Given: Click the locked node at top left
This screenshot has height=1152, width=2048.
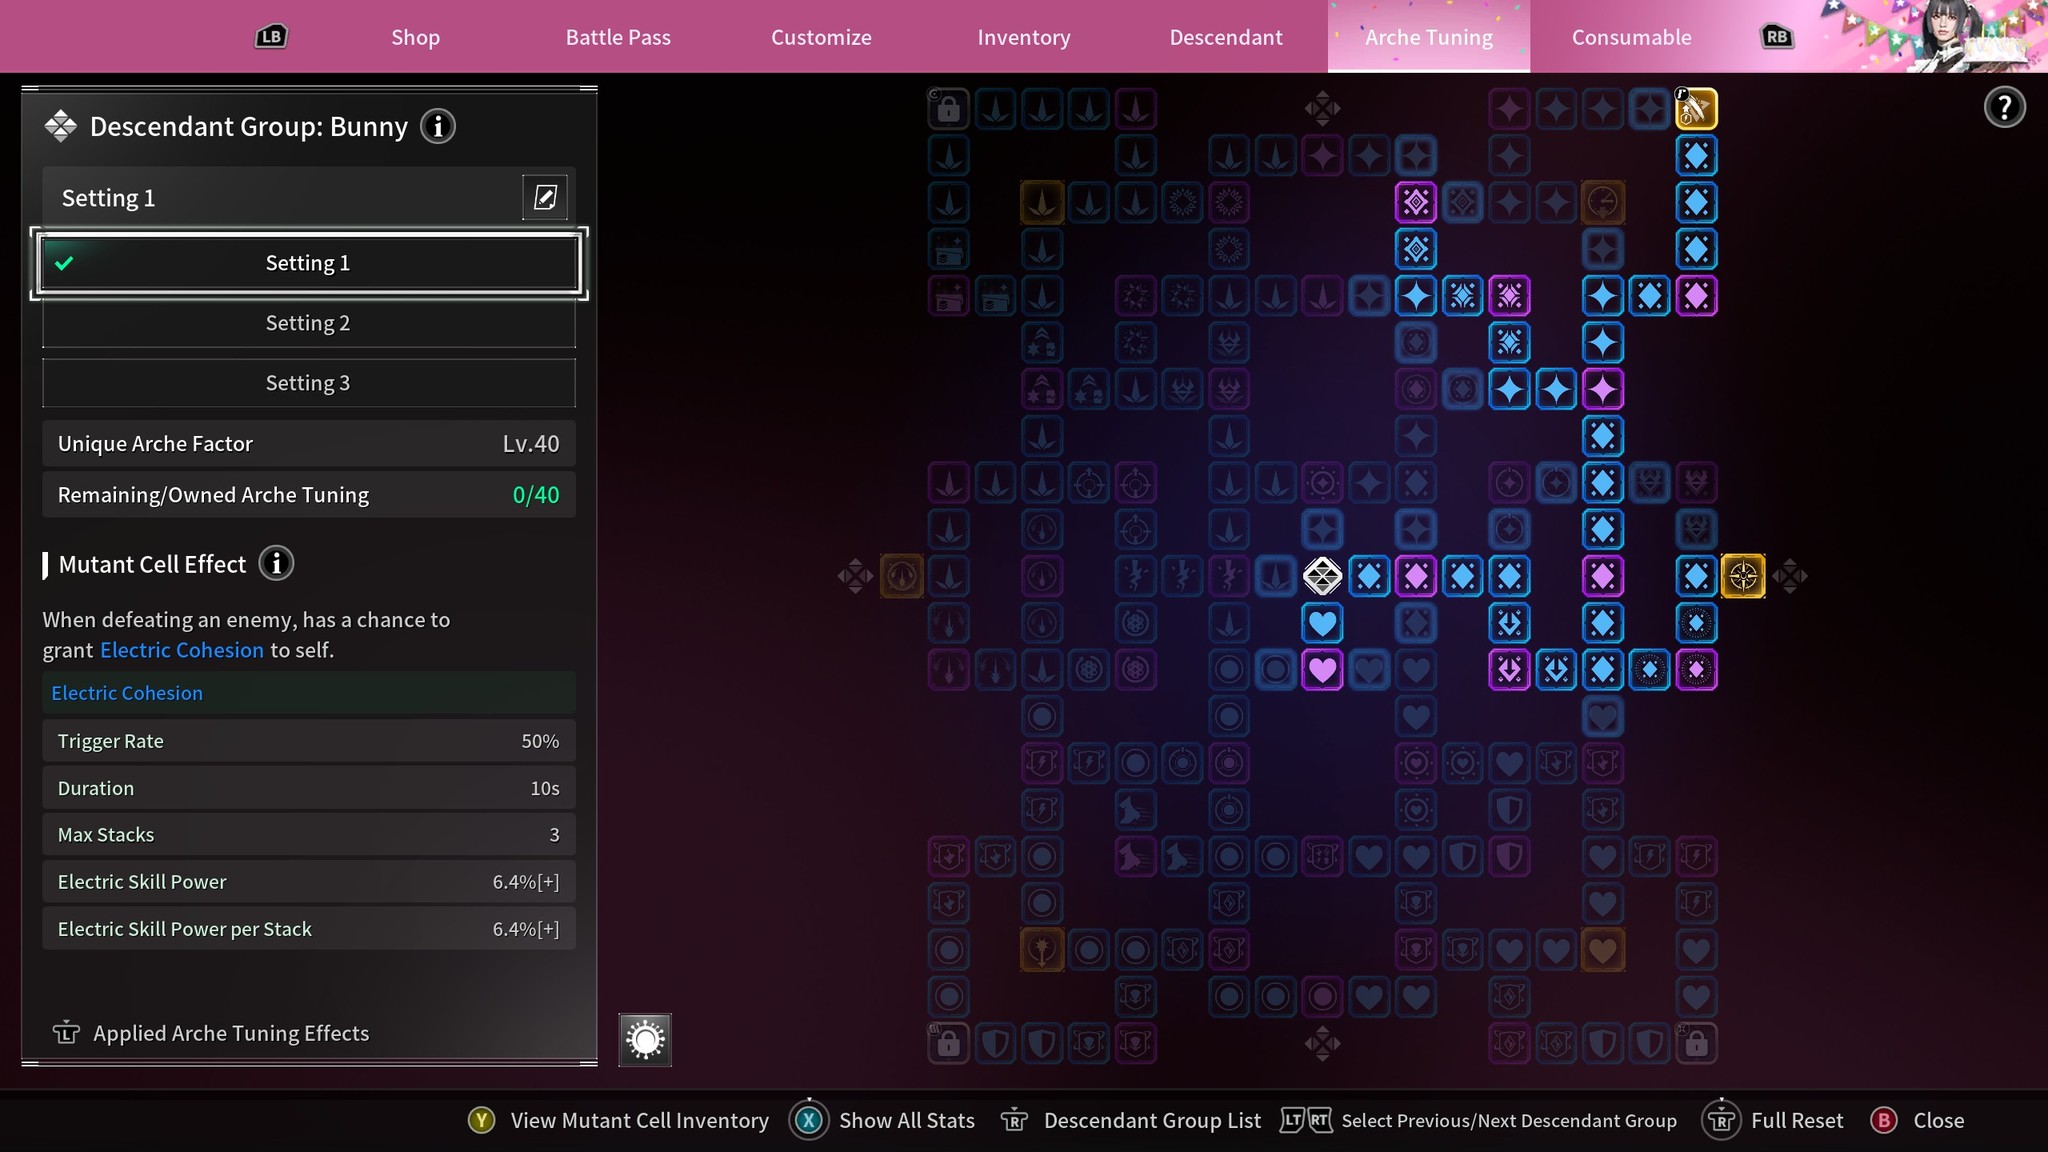Looking at the screenshot, I should click(x=949, y=109).
